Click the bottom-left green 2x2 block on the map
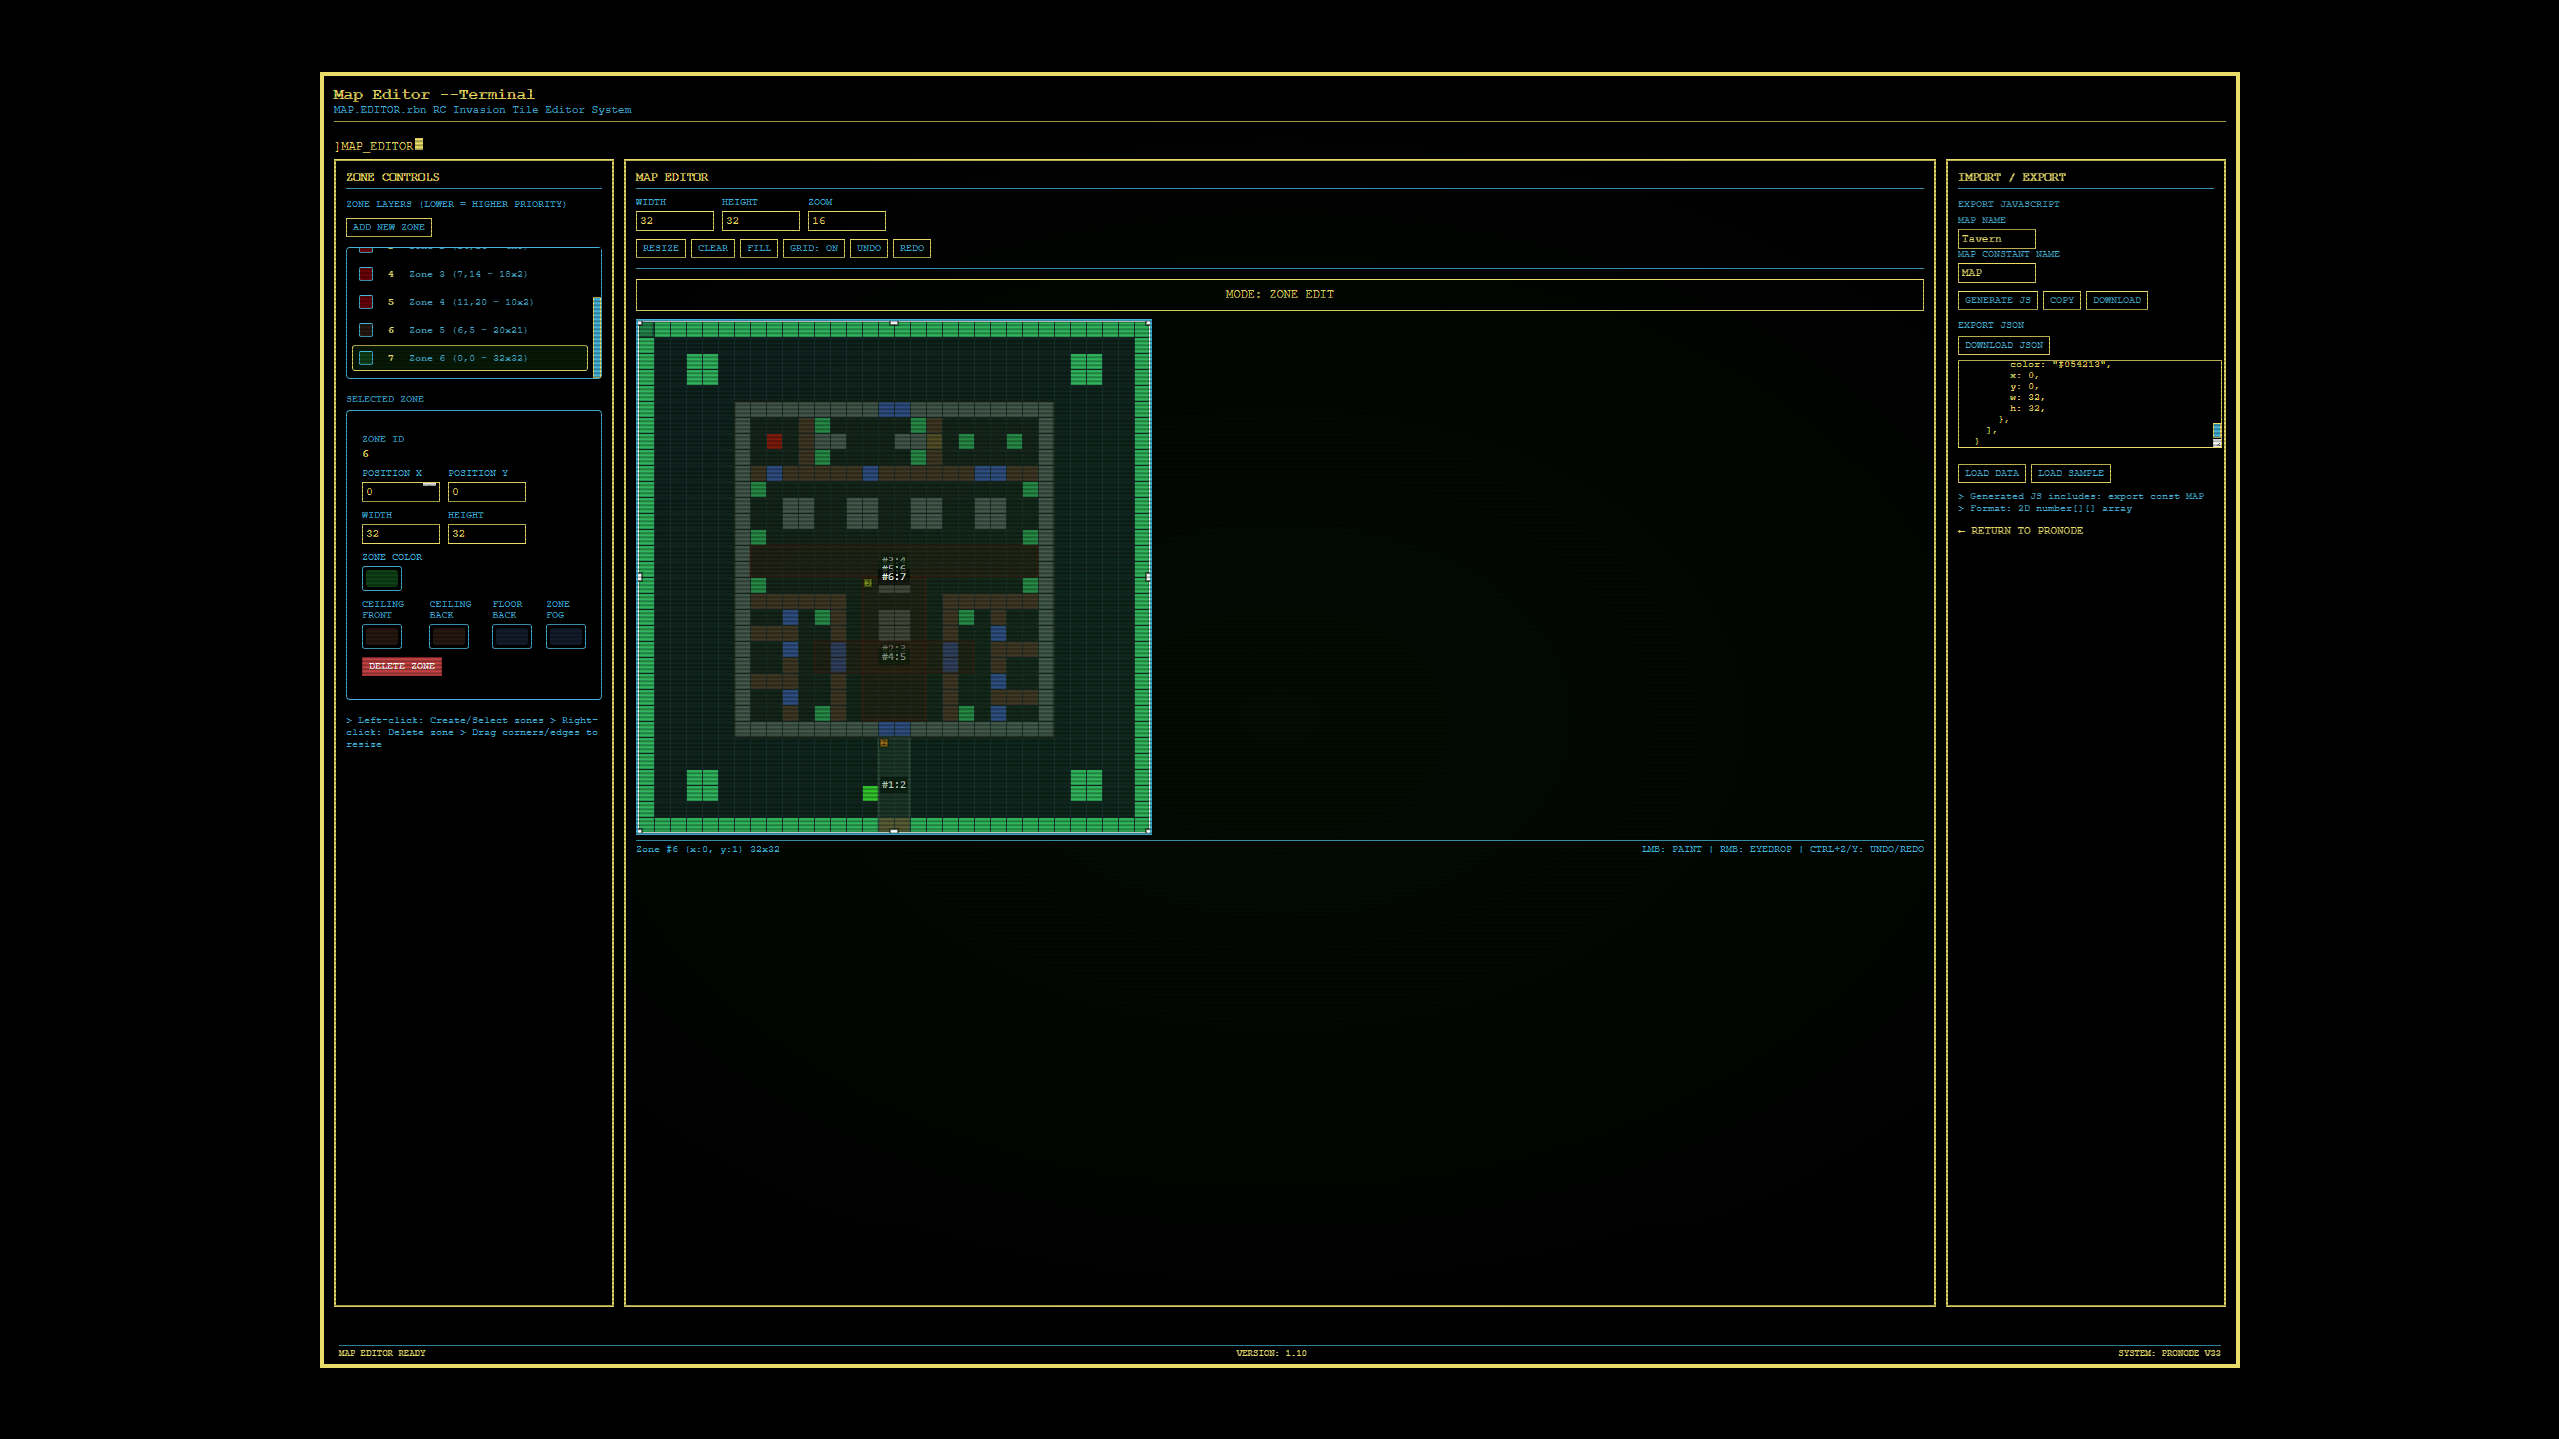This screenshot has height=1439, width=2559. pos(702,785)
